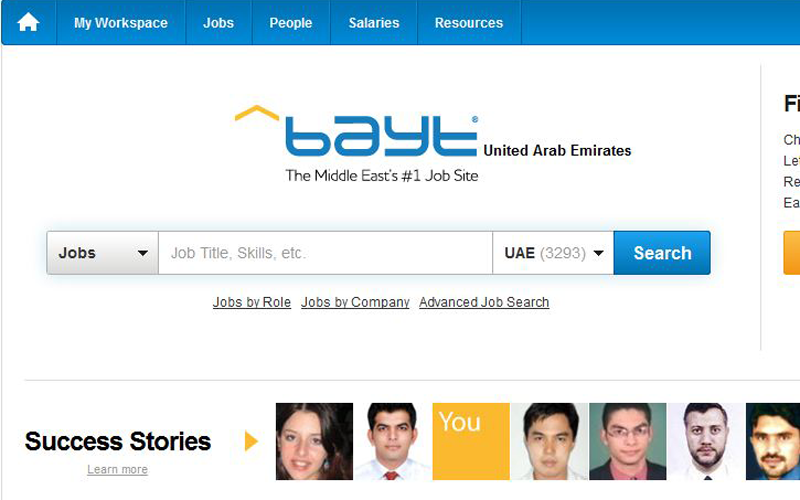Focus the Job Title, Skills input field
Screen dimensions: 800x500
326,253
